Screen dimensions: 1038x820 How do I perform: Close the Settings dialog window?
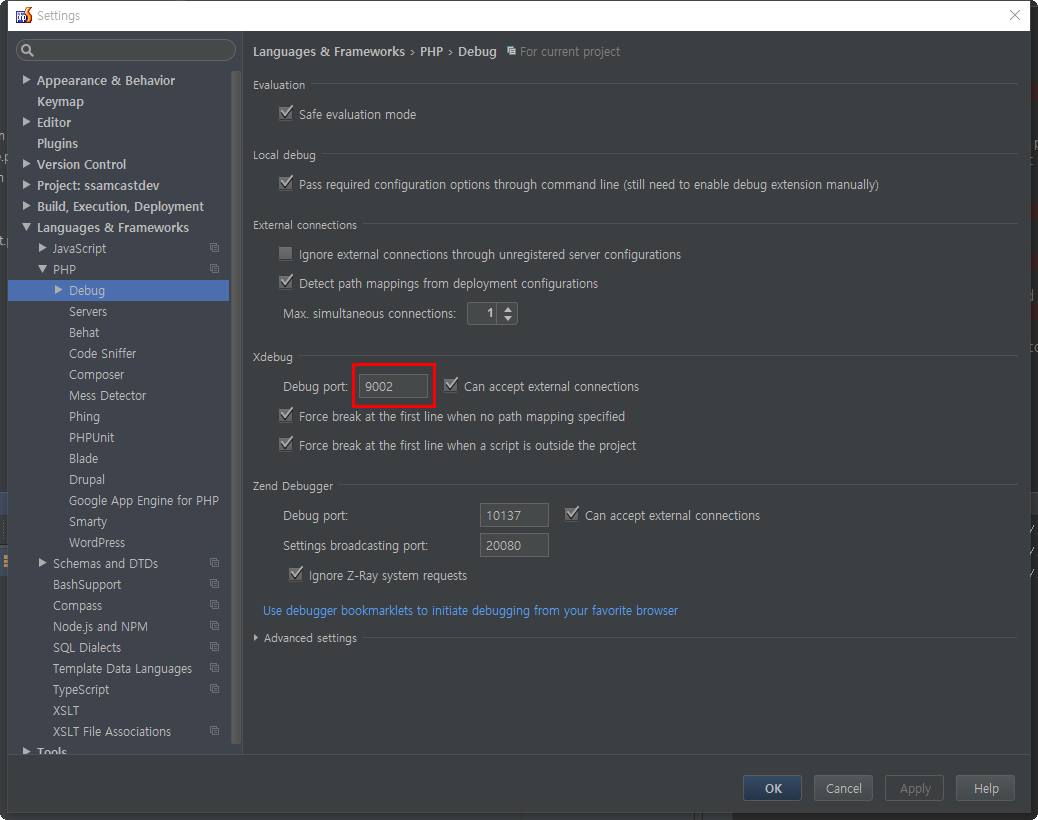point(1015,15)
